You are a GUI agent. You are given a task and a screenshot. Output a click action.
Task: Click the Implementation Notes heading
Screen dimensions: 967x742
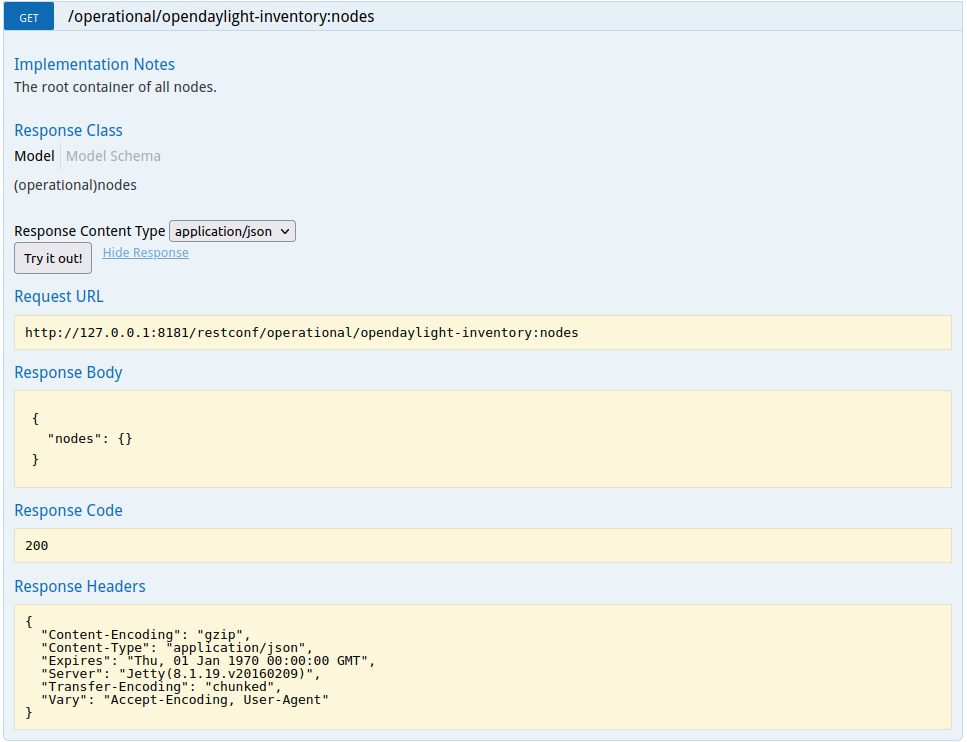(94, 64)
